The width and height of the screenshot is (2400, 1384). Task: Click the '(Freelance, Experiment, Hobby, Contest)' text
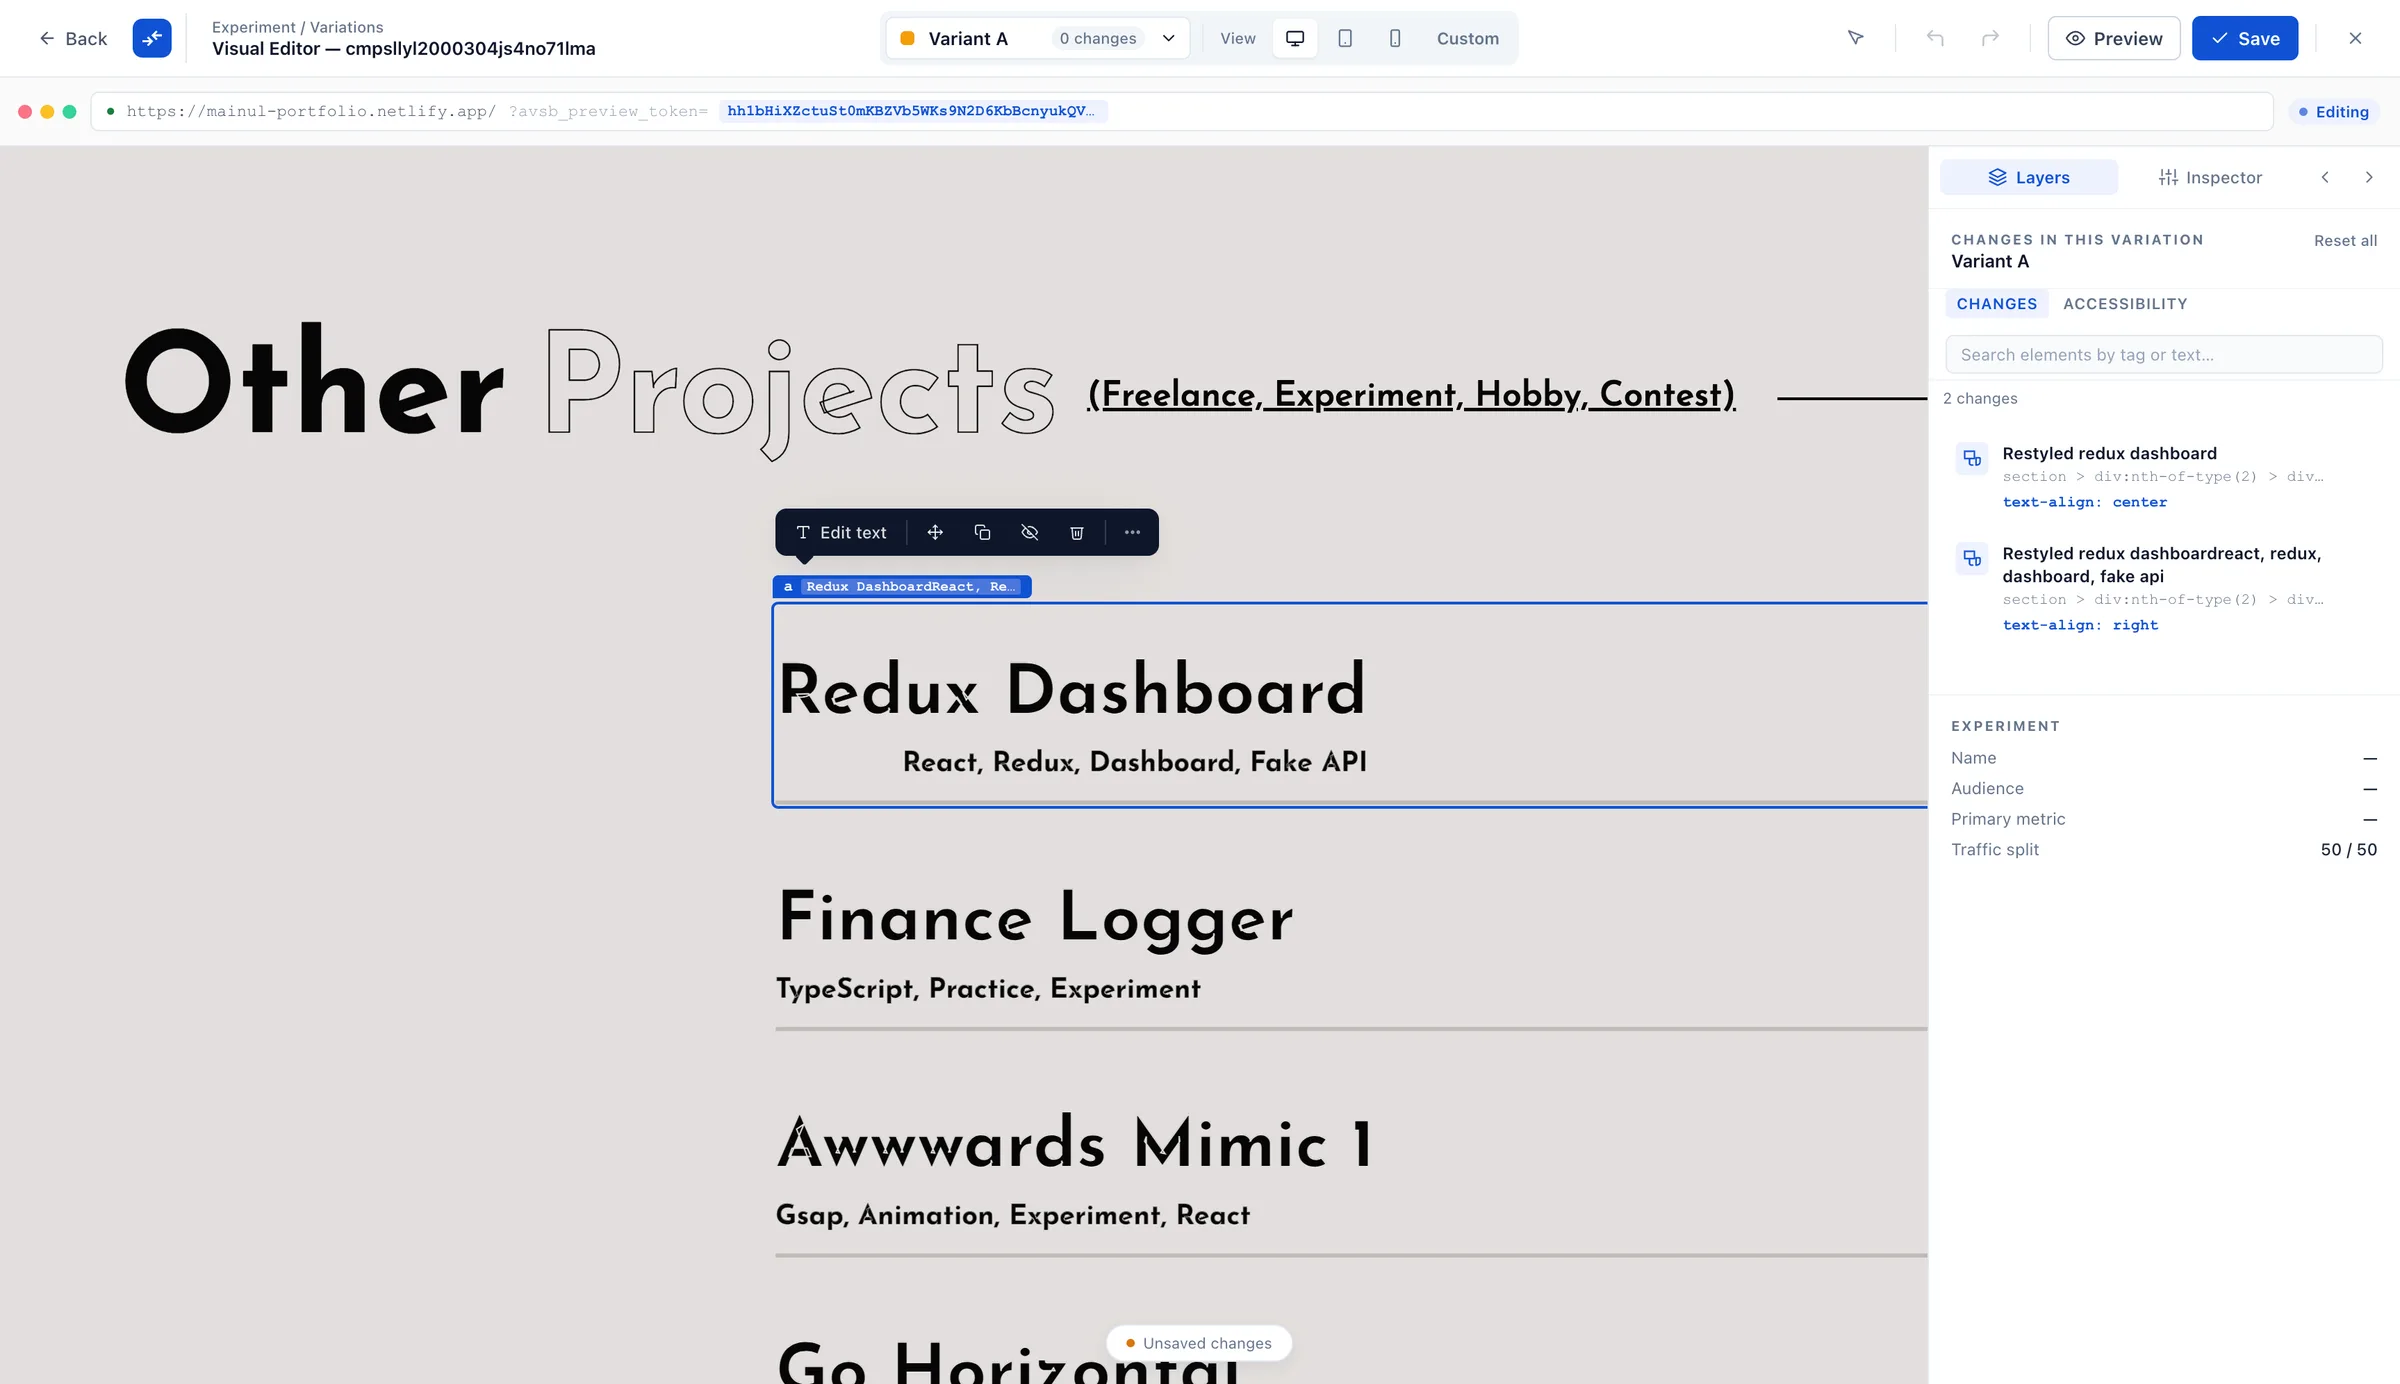(1411, 394)
